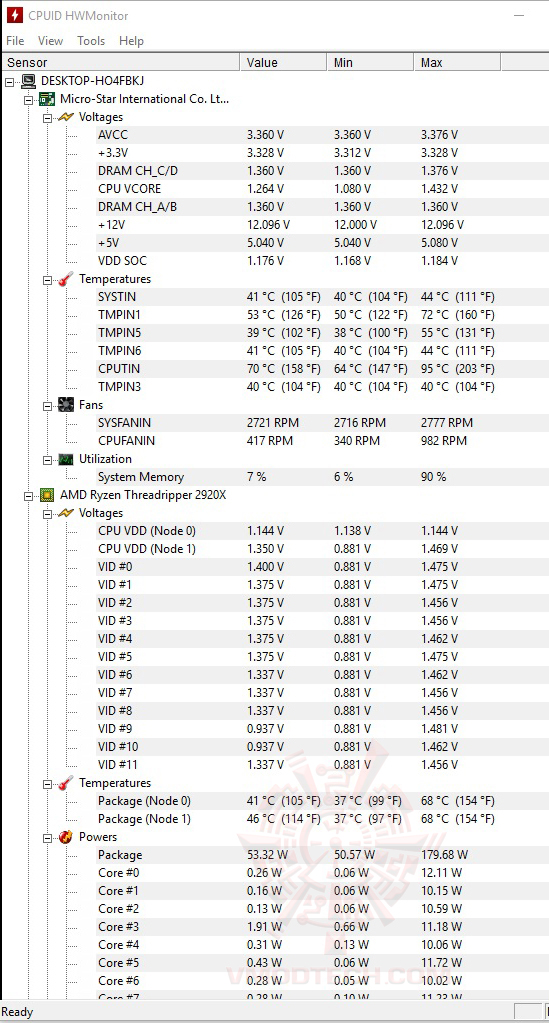Click the motherboard Voltages lightning icon
Image resolution: width=549 pixels, height=1023 pixels.
[66, 117]
